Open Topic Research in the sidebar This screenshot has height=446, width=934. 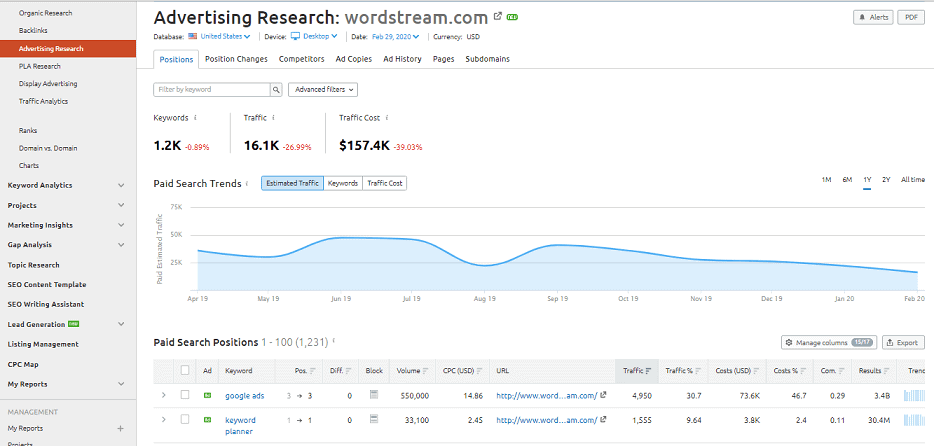coord(33,265)
